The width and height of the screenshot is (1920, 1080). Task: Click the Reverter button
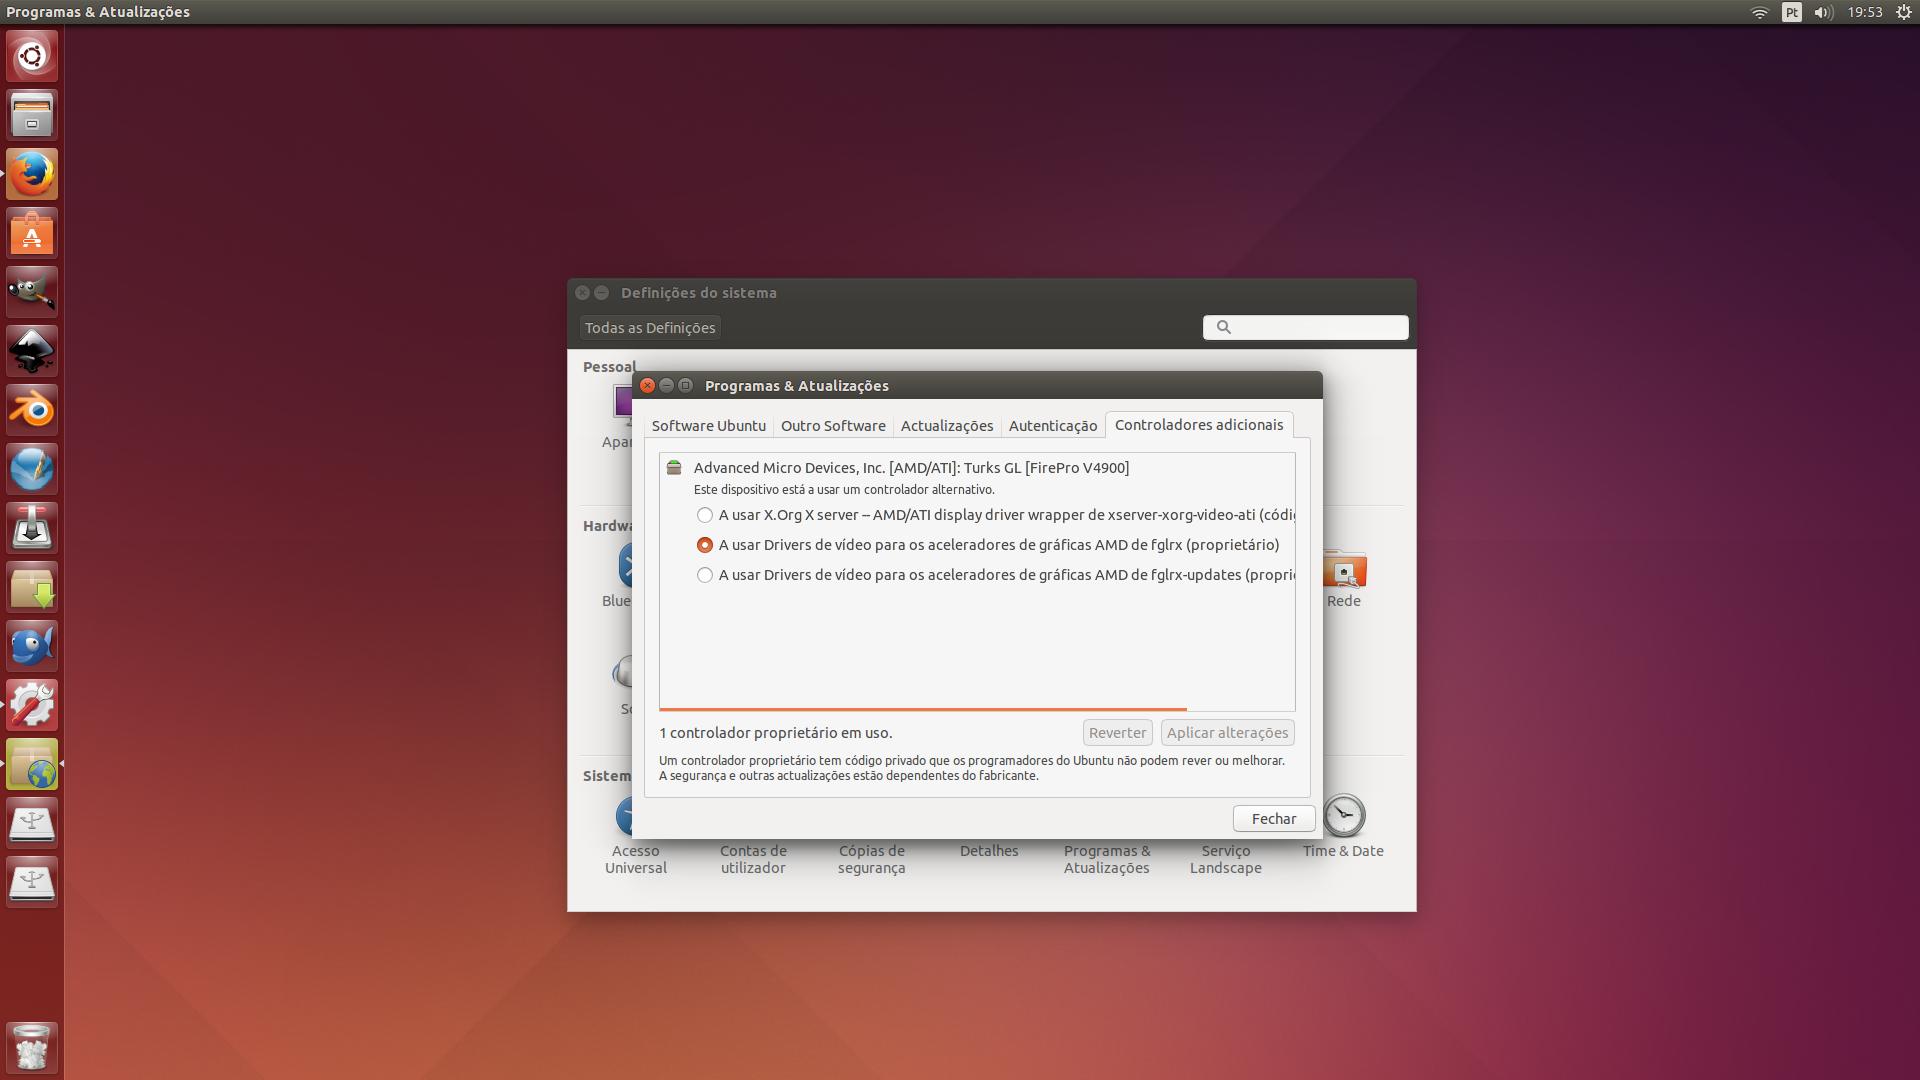click(1117, 733)
